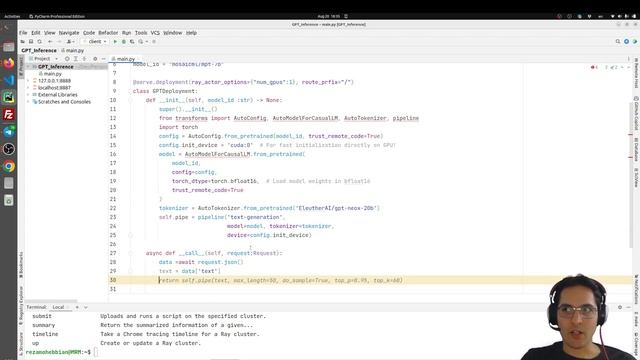Toggle the GitHub Copilot side panel
The width and height of the screenshot is (640, 360).
click(x=636, y=113)
